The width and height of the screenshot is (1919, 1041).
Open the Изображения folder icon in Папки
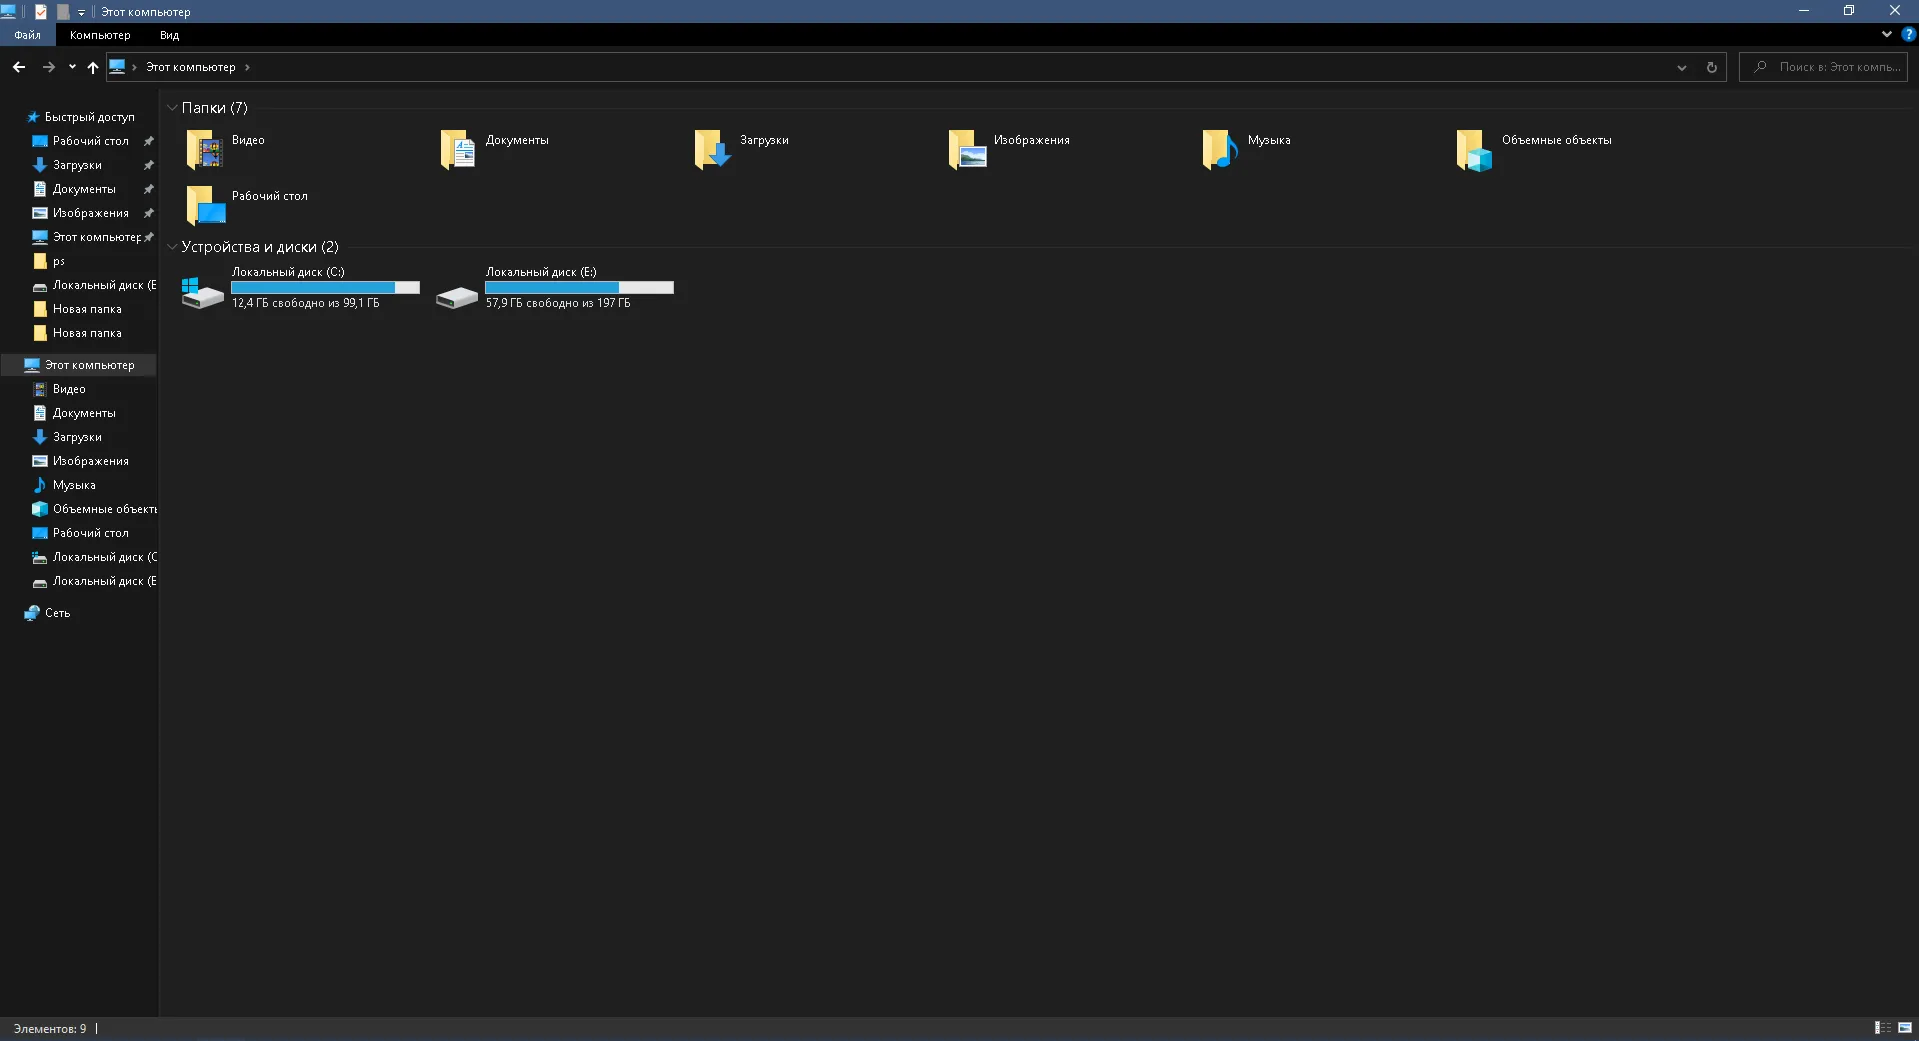click(967, 149)
